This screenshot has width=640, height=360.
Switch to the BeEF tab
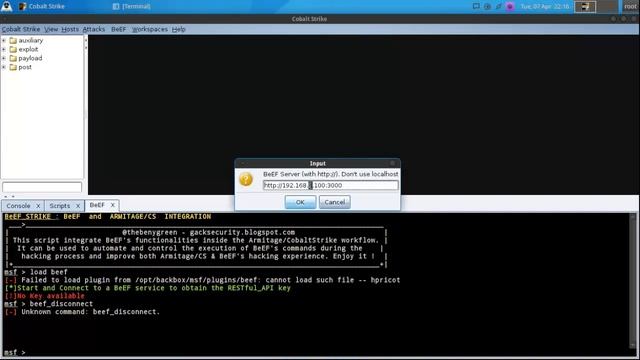tap(97, 205)
